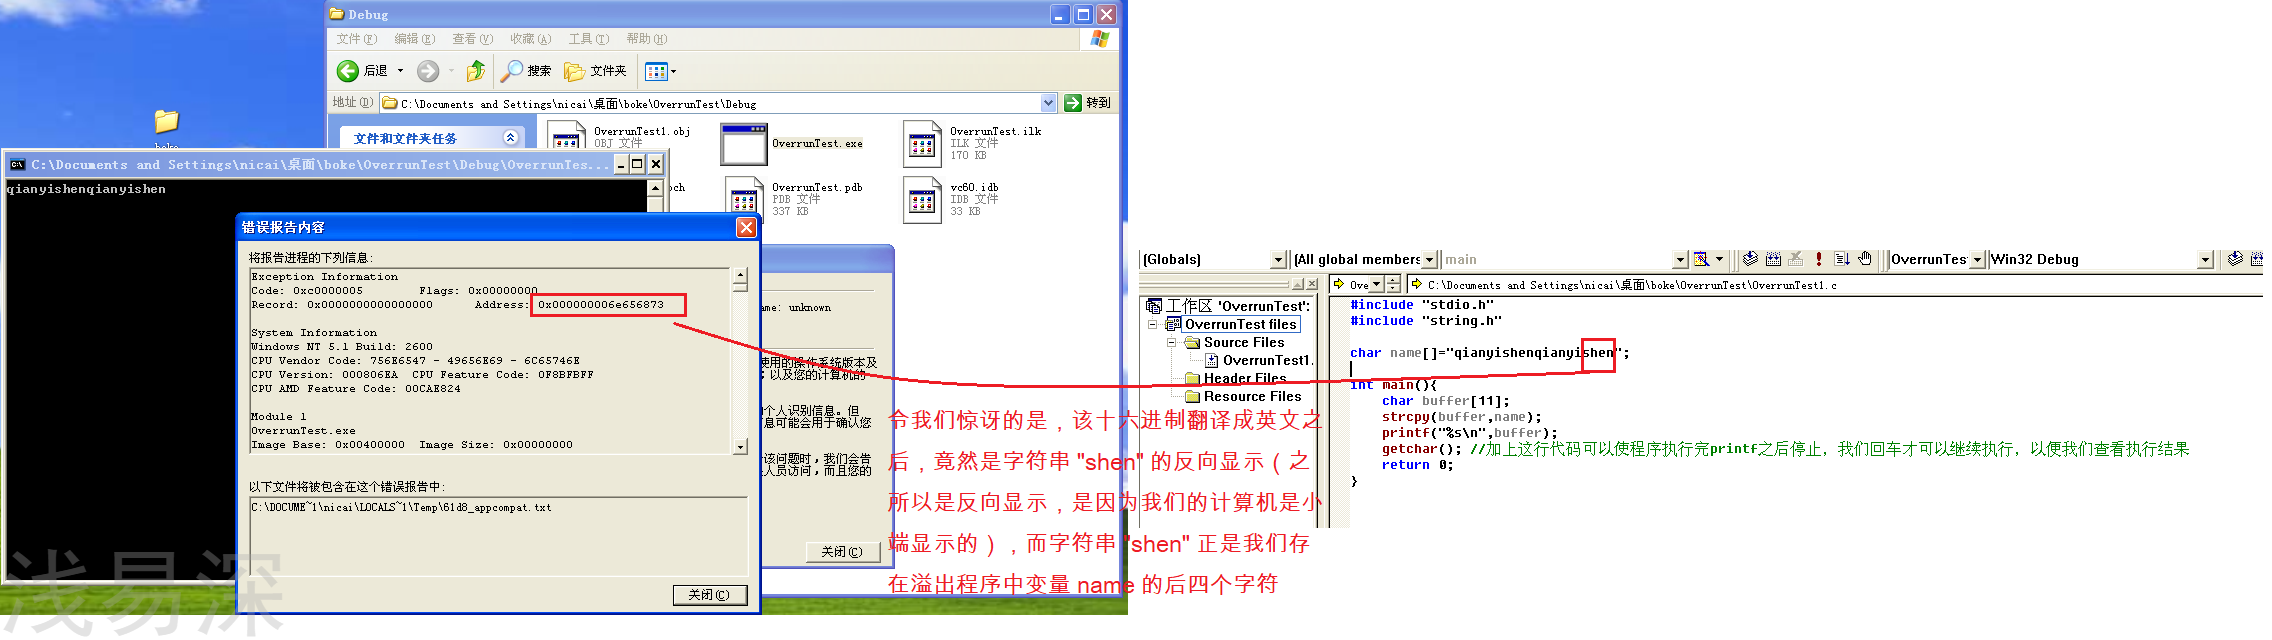Click the Insert Breakpoint hand icon
The width and height of the screenshot is (2272, 640).
coord(1865,259)
